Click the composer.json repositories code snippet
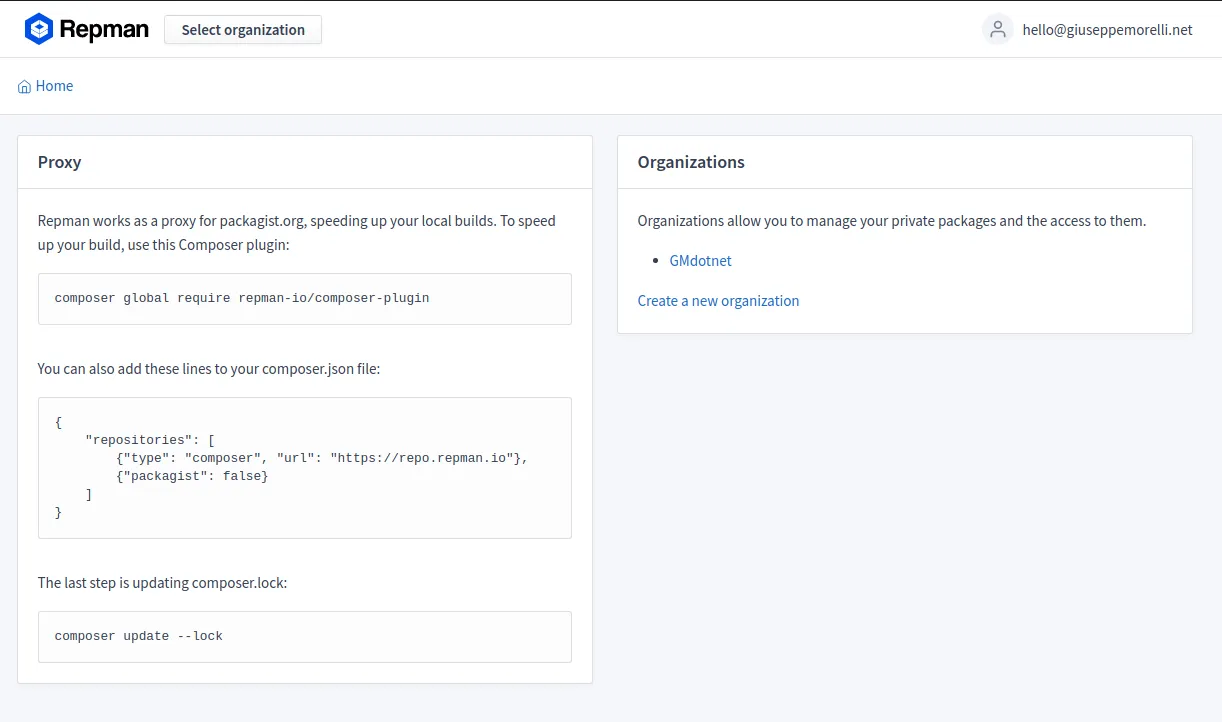Screen dimensions: 1222x722 304,468
